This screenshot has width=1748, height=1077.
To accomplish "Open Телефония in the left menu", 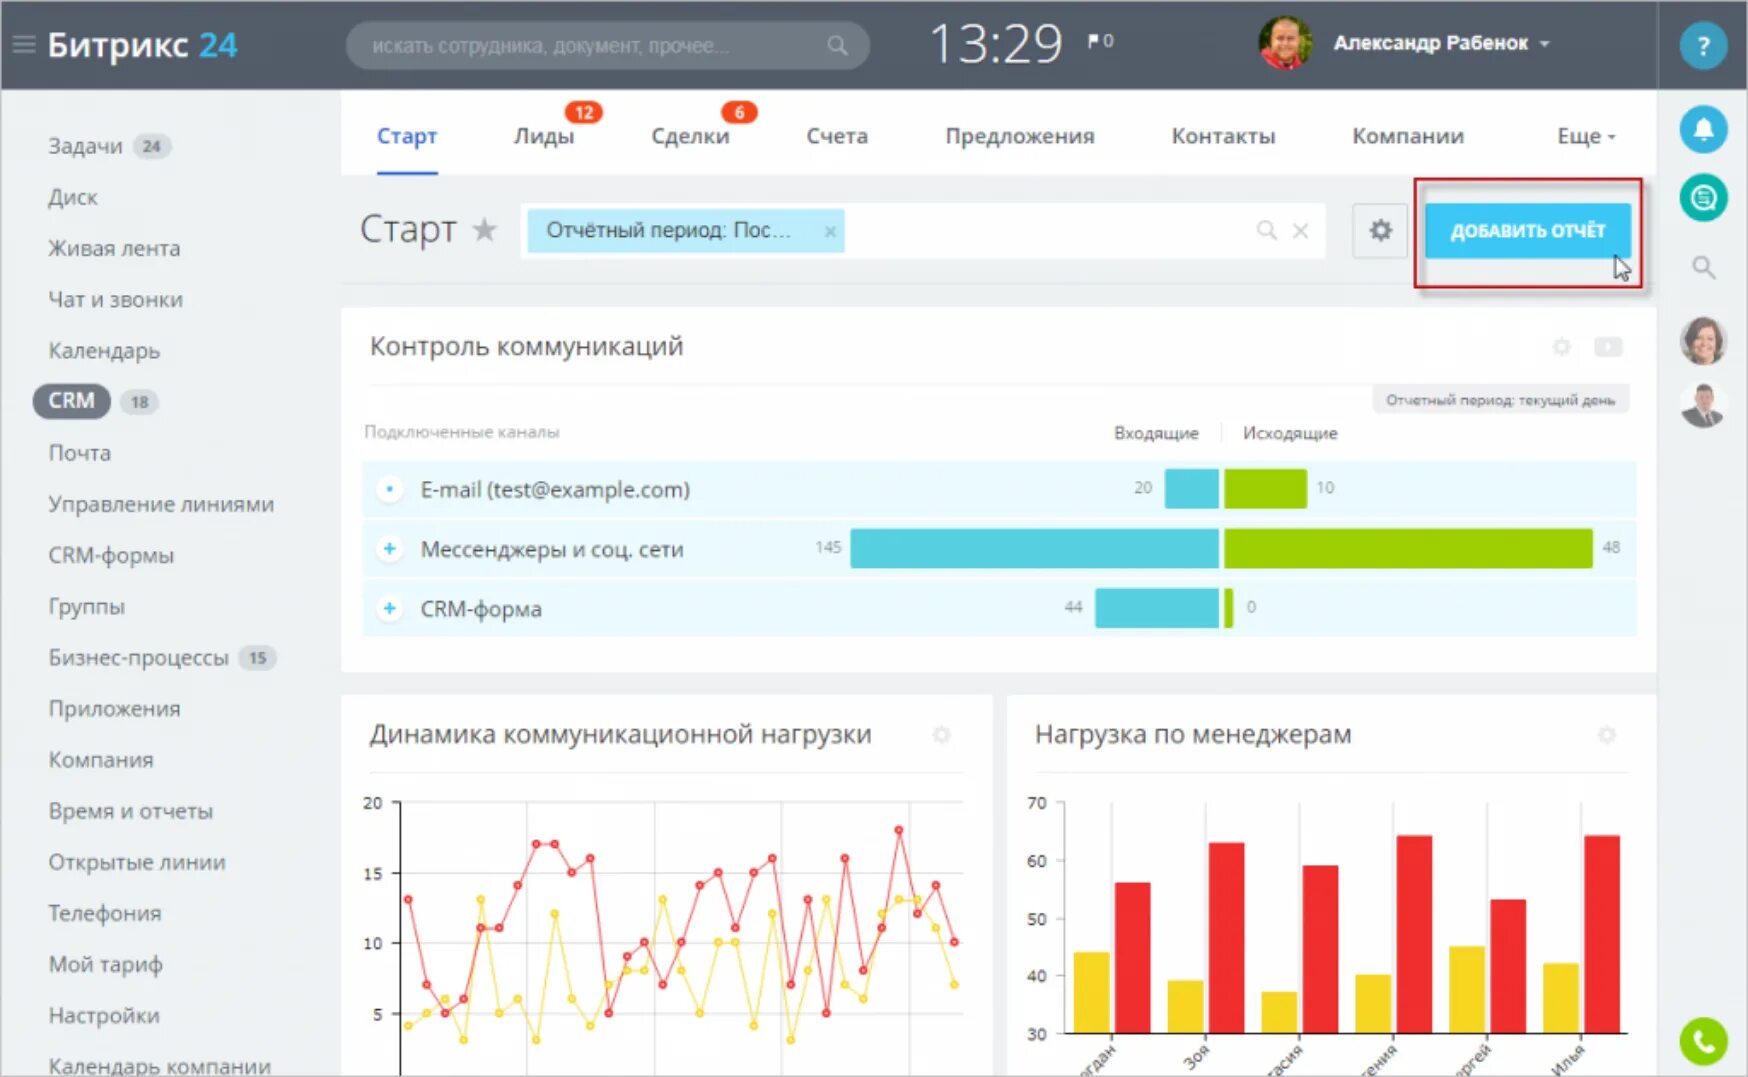I will point(104,913).
